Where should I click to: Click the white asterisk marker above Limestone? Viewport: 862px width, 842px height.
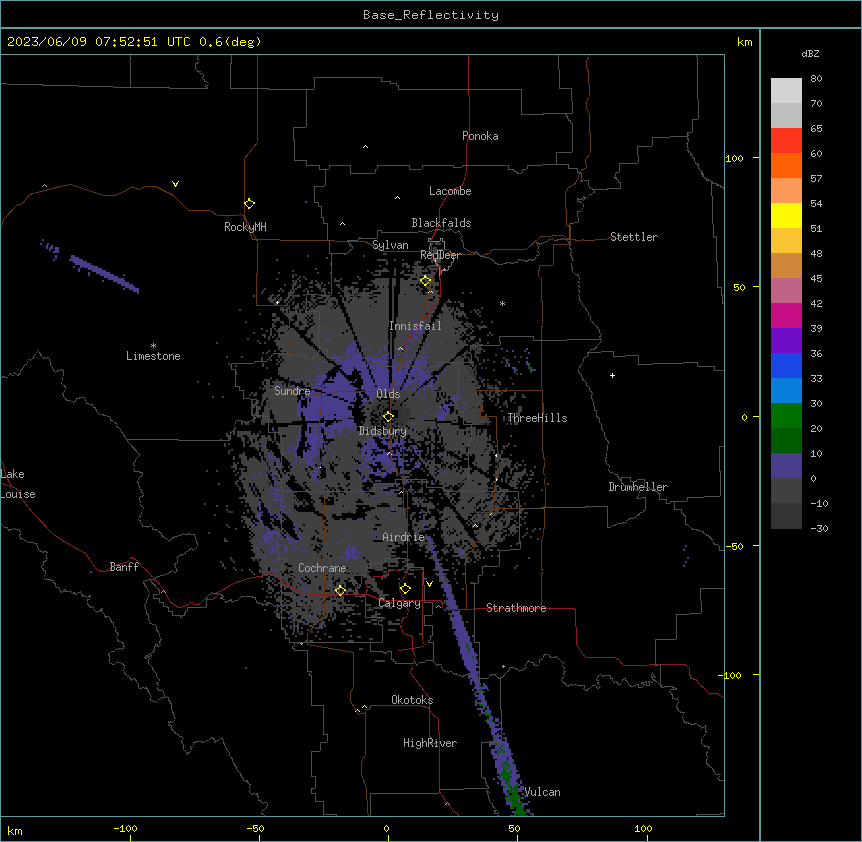pos(153,346)
